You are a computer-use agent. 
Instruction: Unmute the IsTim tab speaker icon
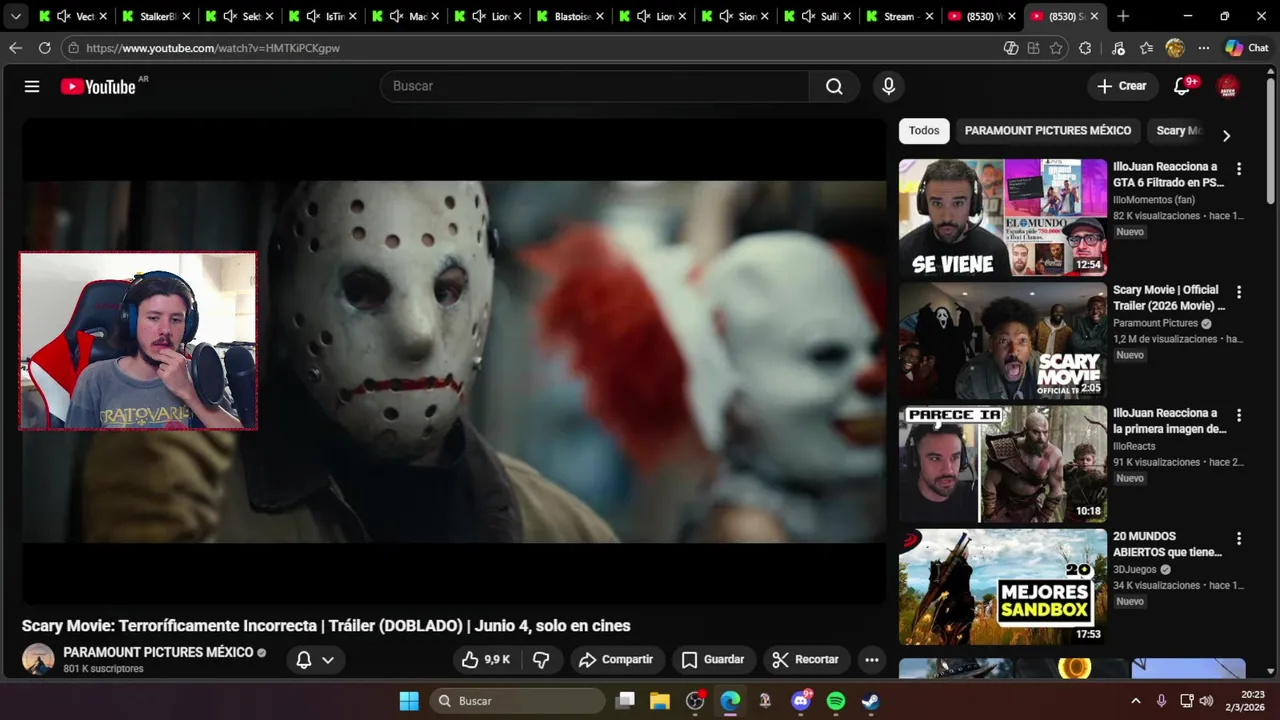point(312,16)
